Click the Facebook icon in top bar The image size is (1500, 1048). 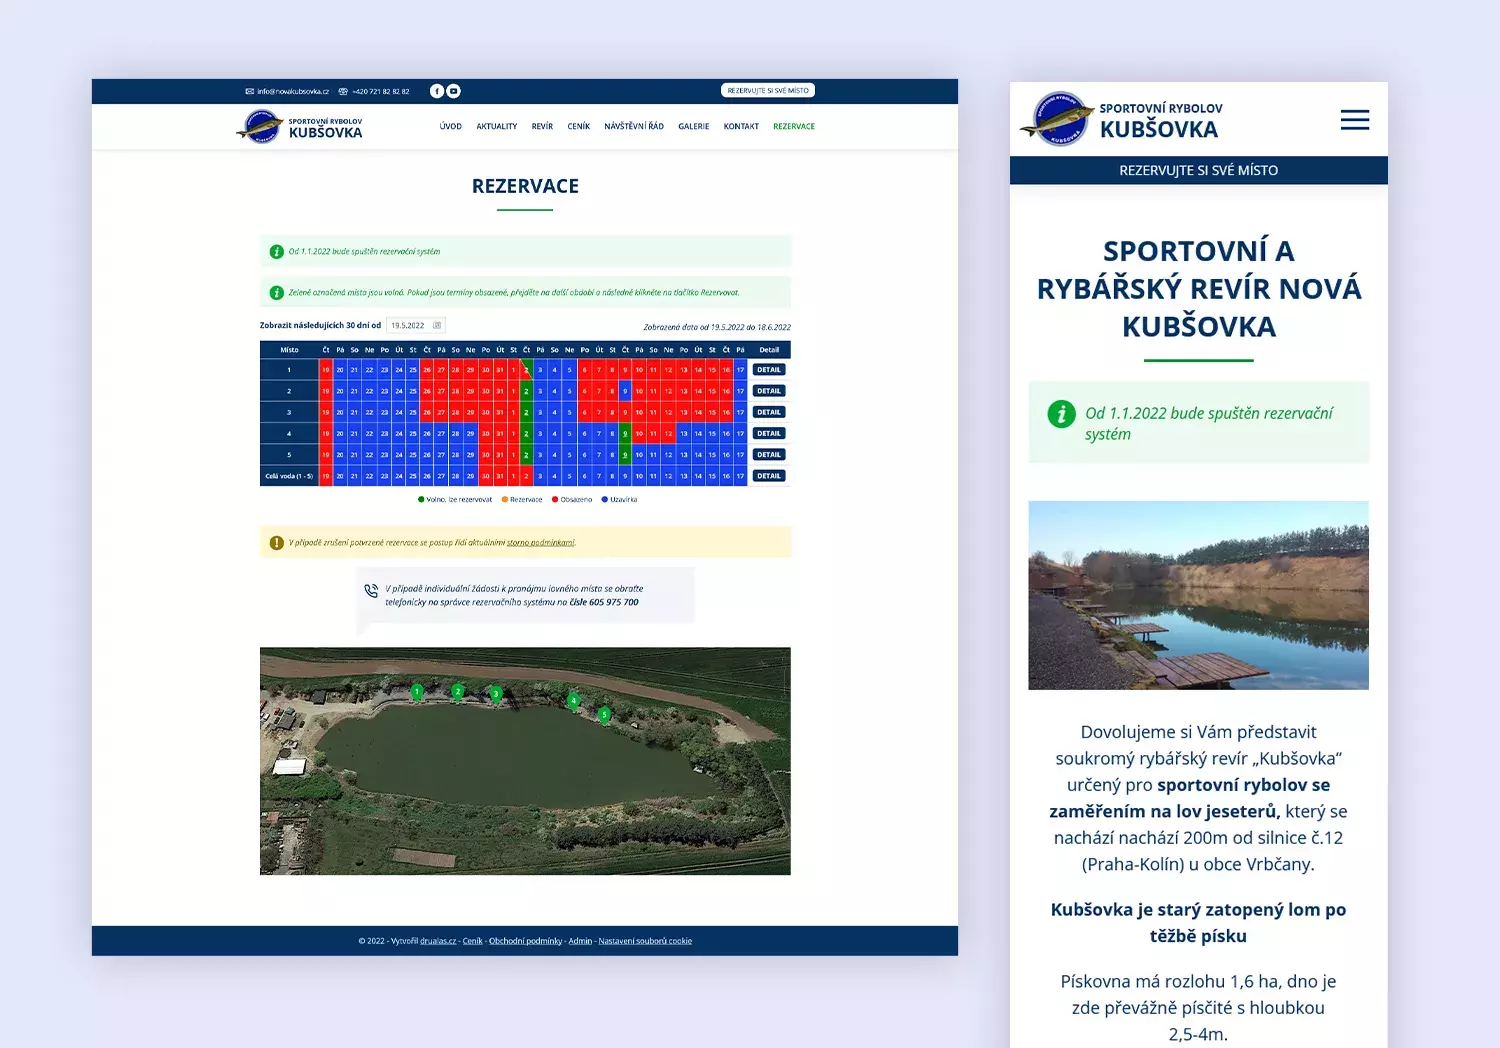click(x=436, y=91)
